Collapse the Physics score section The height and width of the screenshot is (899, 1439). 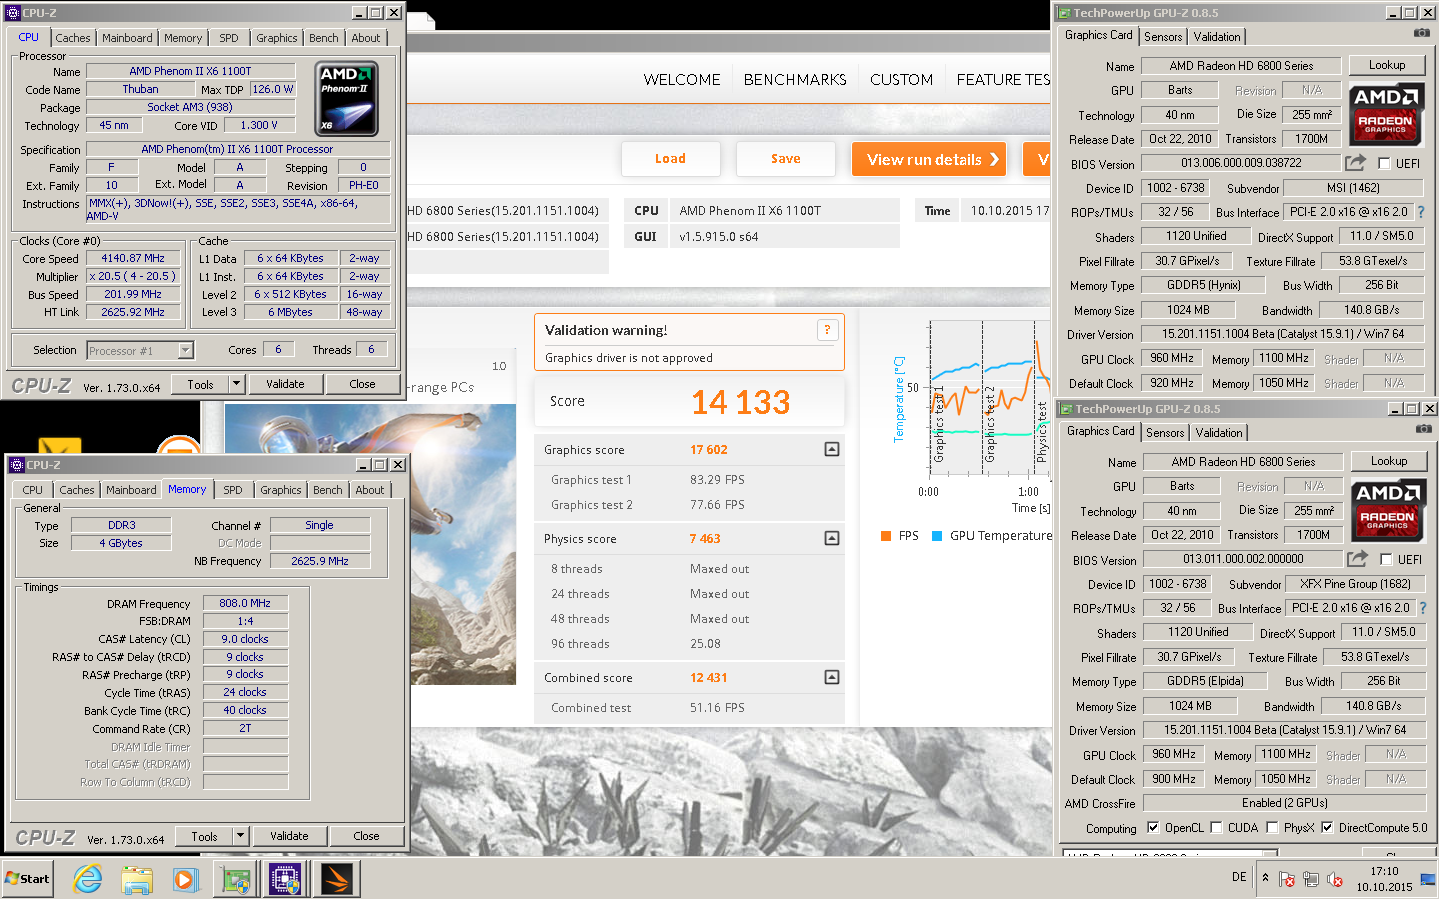[x=832, y=538]
